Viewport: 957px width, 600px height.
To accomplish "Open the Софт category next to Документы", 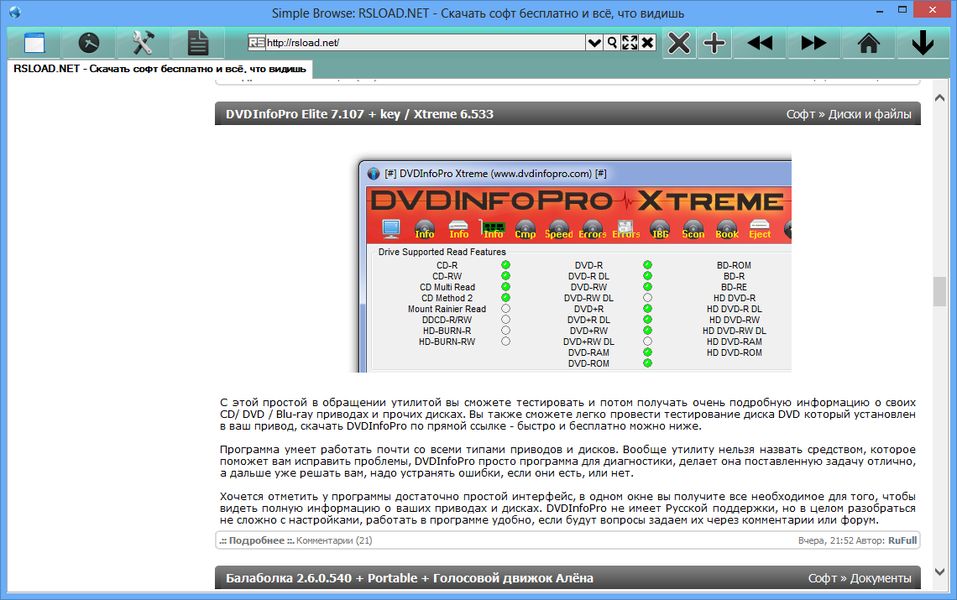I will pos(822,578).
